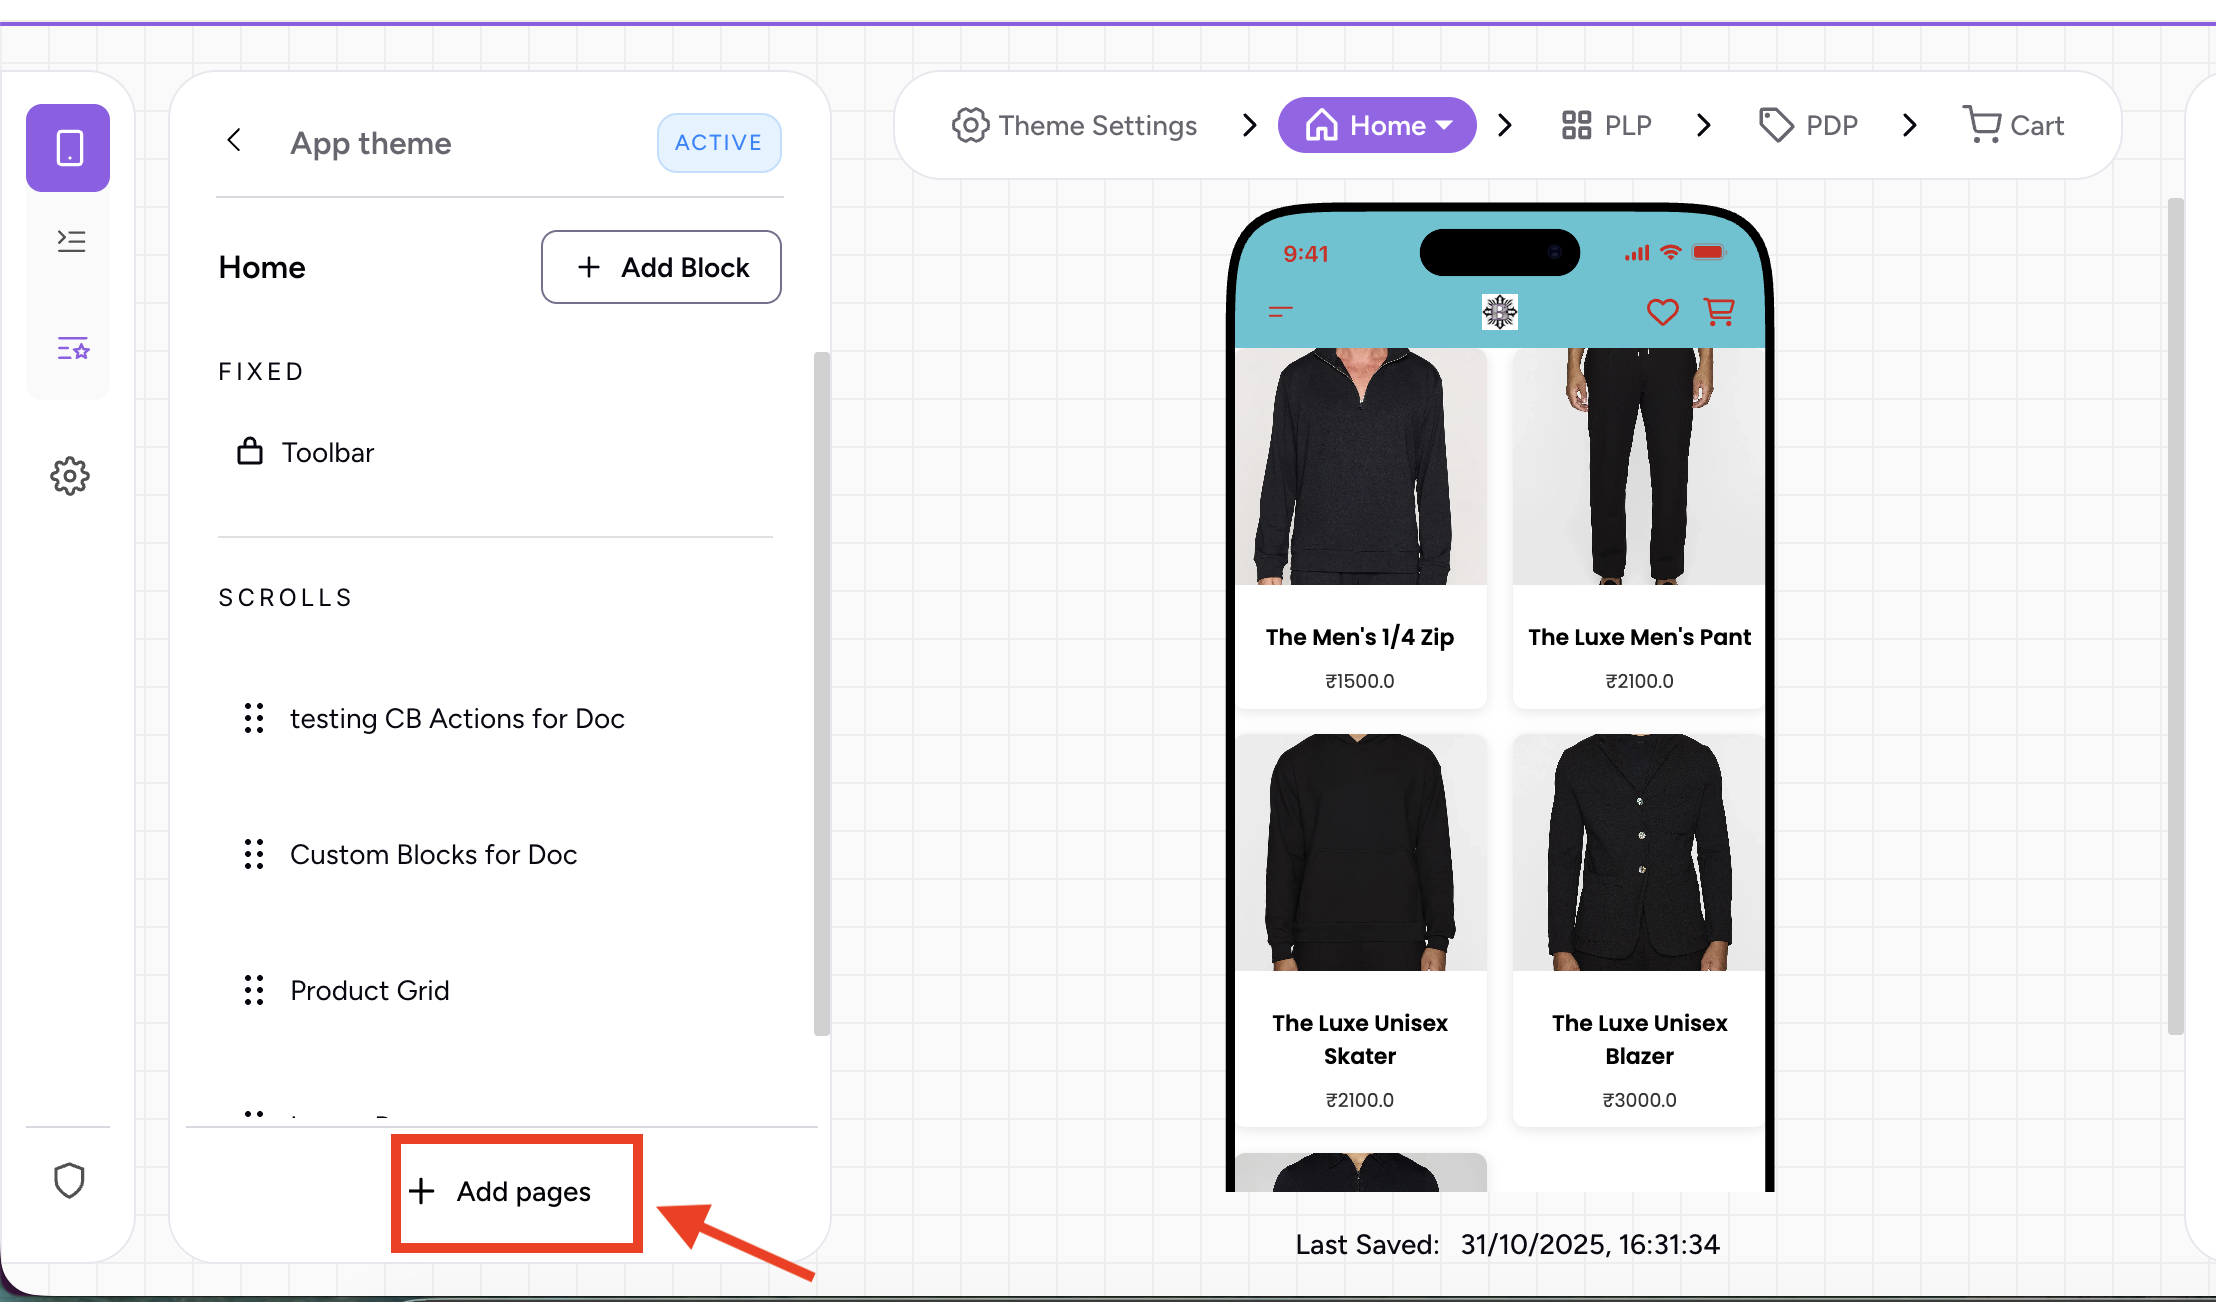This screenshot has height=1302, width=2216.
Task: Select the Product Grid block
Action: (369, 990)
